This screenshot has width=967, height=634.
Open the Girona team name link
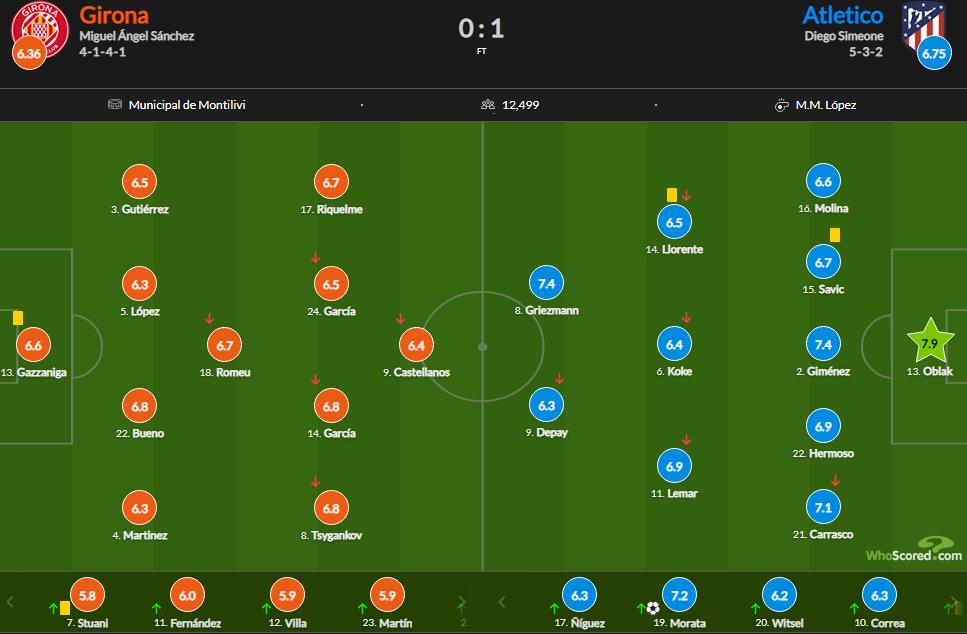click(114, 15)
